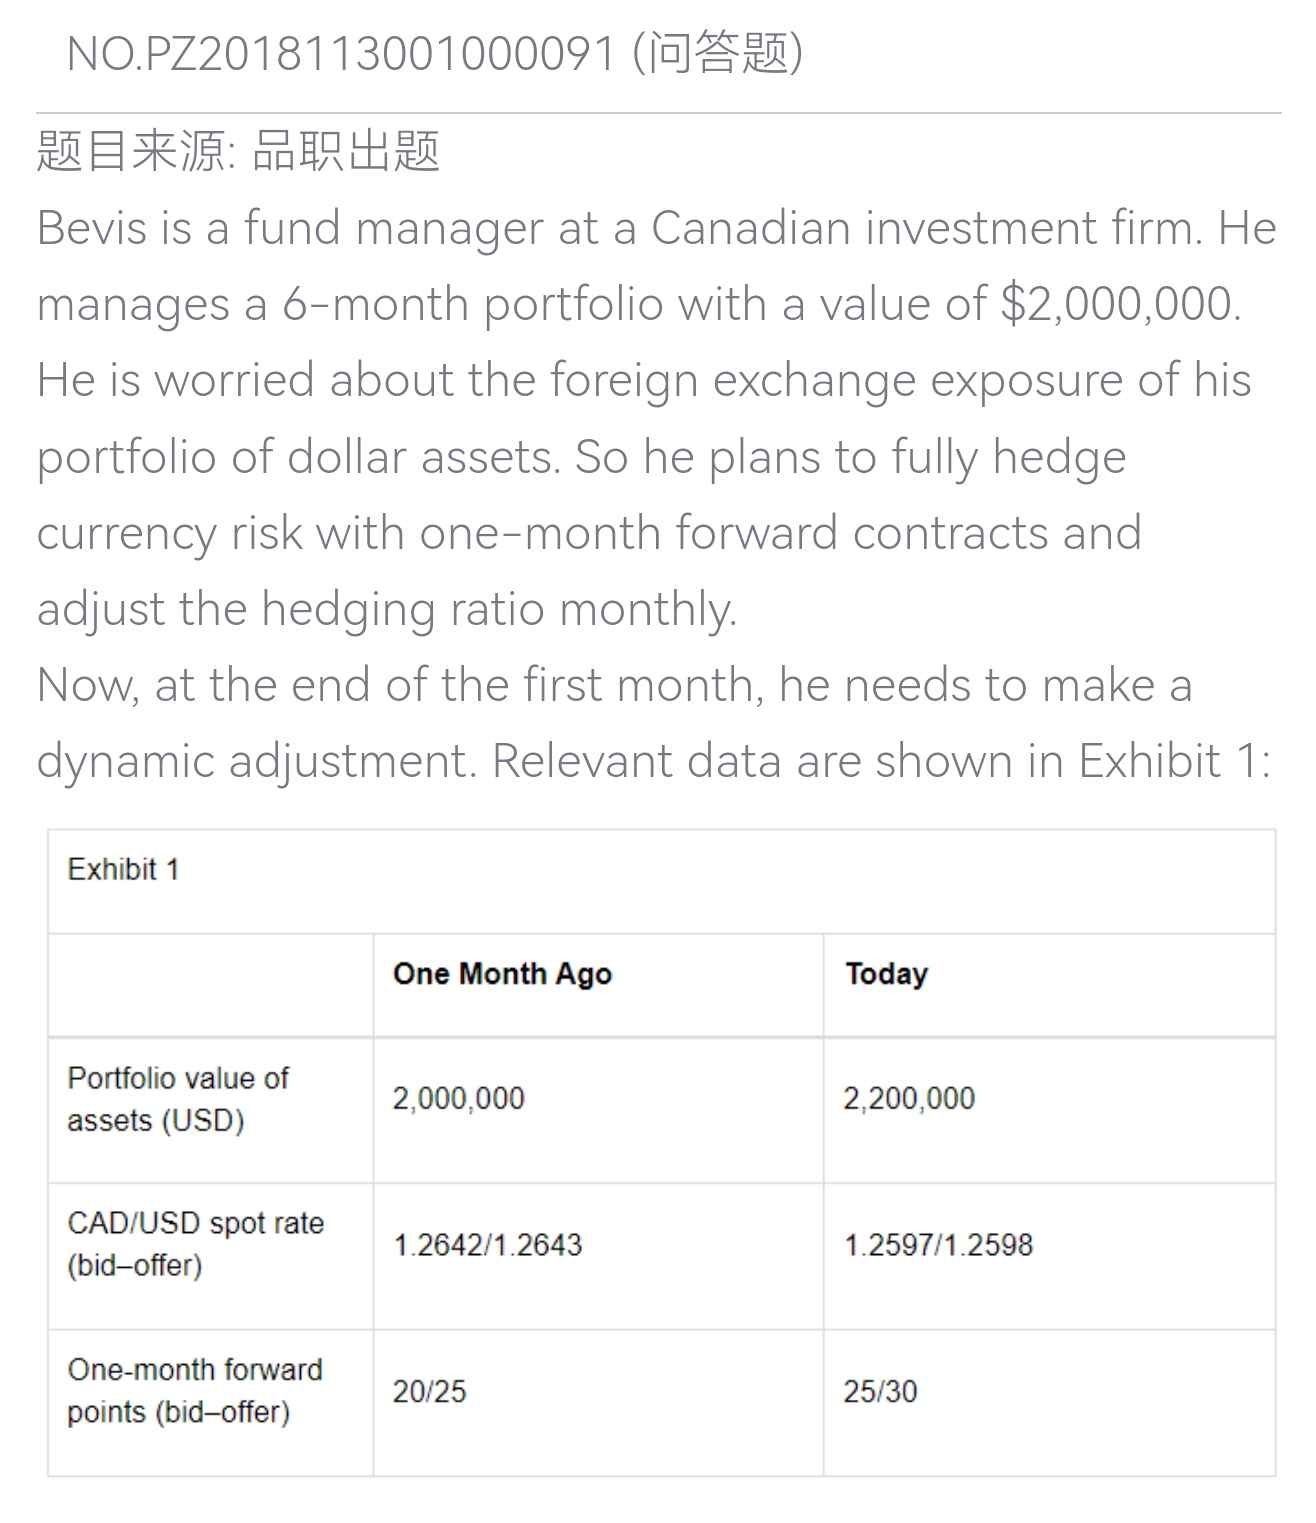Click the empty top-left header cell of the table
This screenshot has width=1316, height=1523.
pos(210,985)
